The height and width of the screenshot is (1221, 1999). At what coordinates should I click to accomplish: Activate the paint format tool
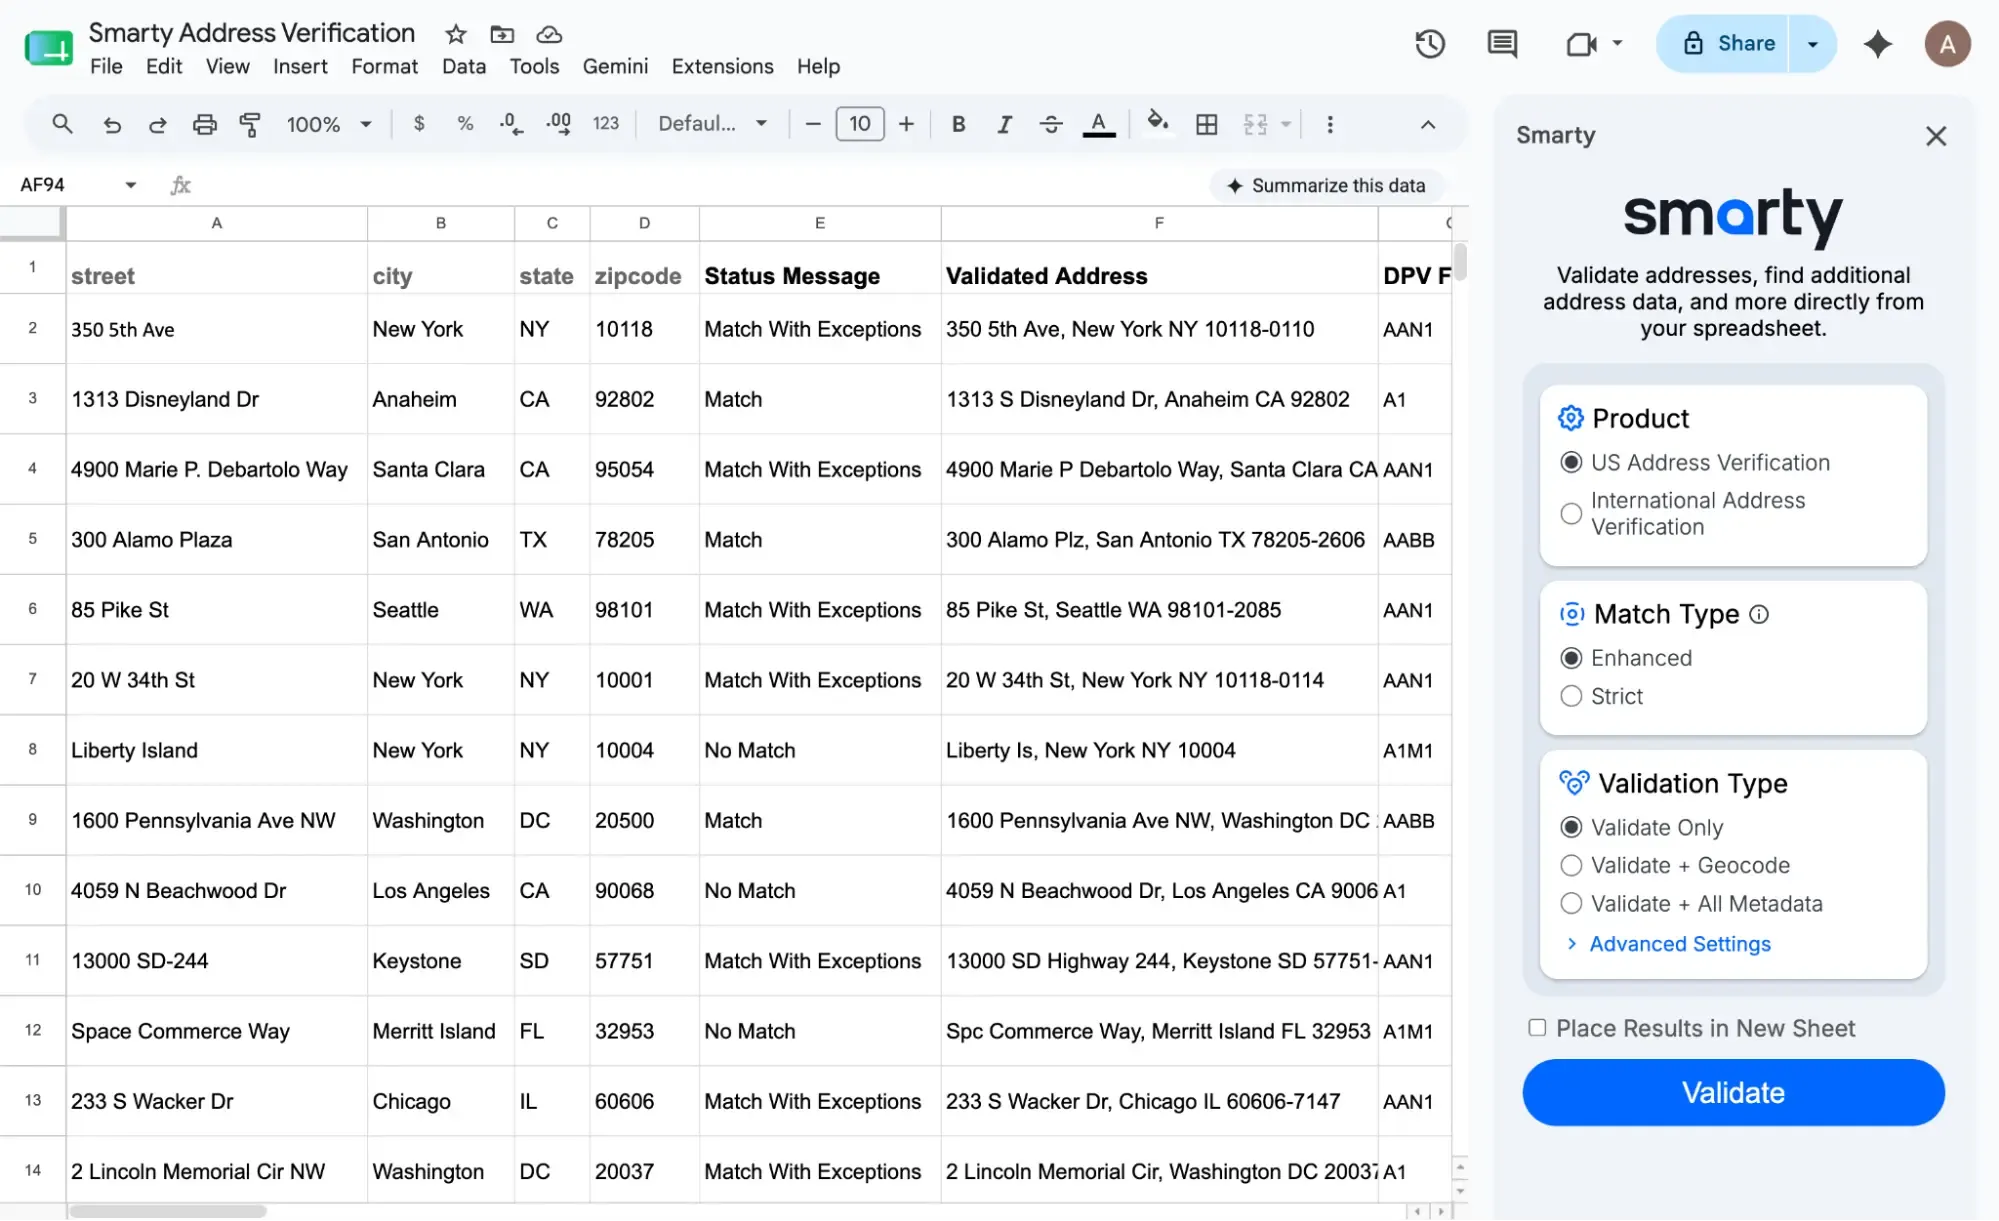[250, 124]
